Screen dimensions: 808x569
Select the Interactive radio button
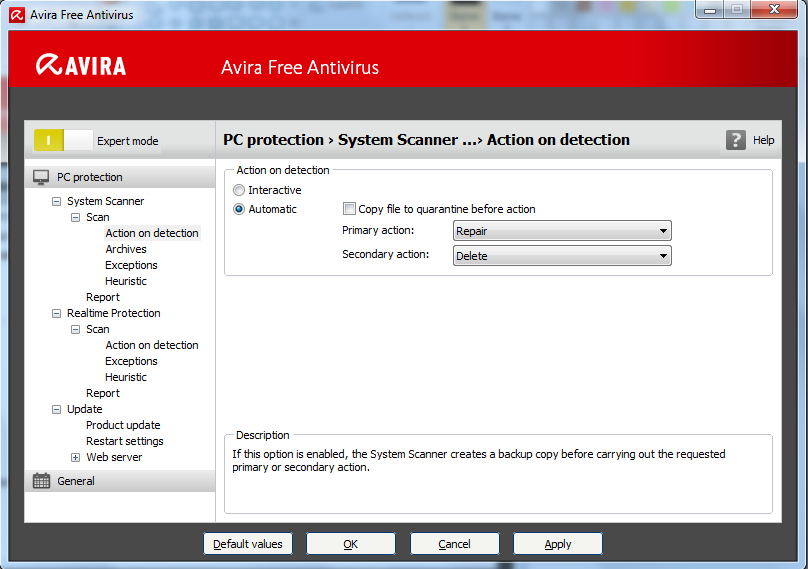click(x=239, y=190)
